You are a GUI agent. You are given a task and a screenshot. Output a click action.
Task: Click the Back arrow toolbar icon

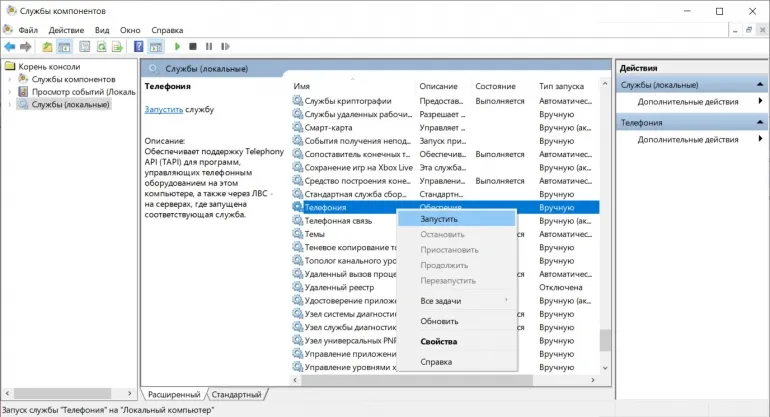9,47
